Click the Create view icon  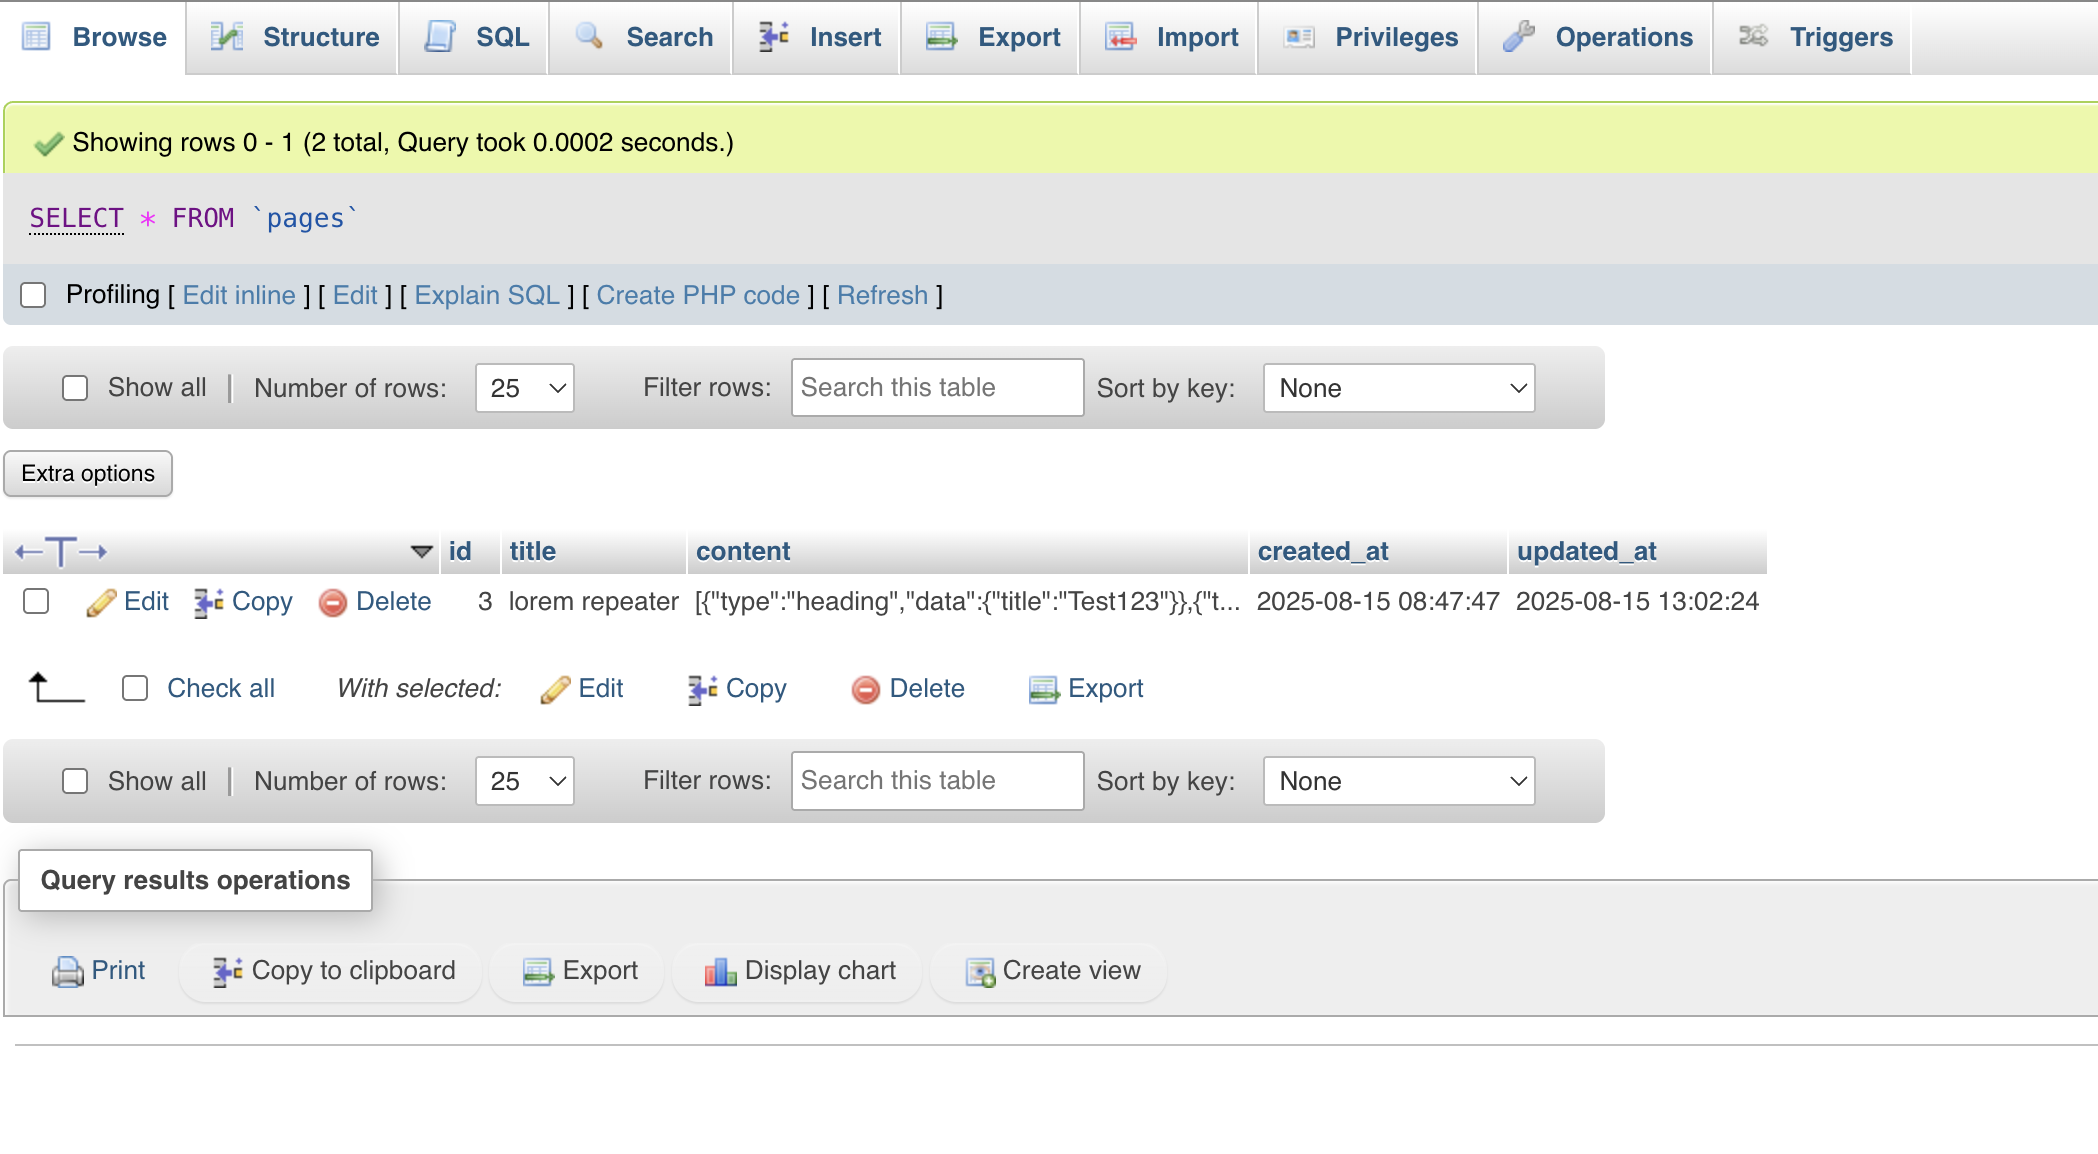tap(980, 971)
